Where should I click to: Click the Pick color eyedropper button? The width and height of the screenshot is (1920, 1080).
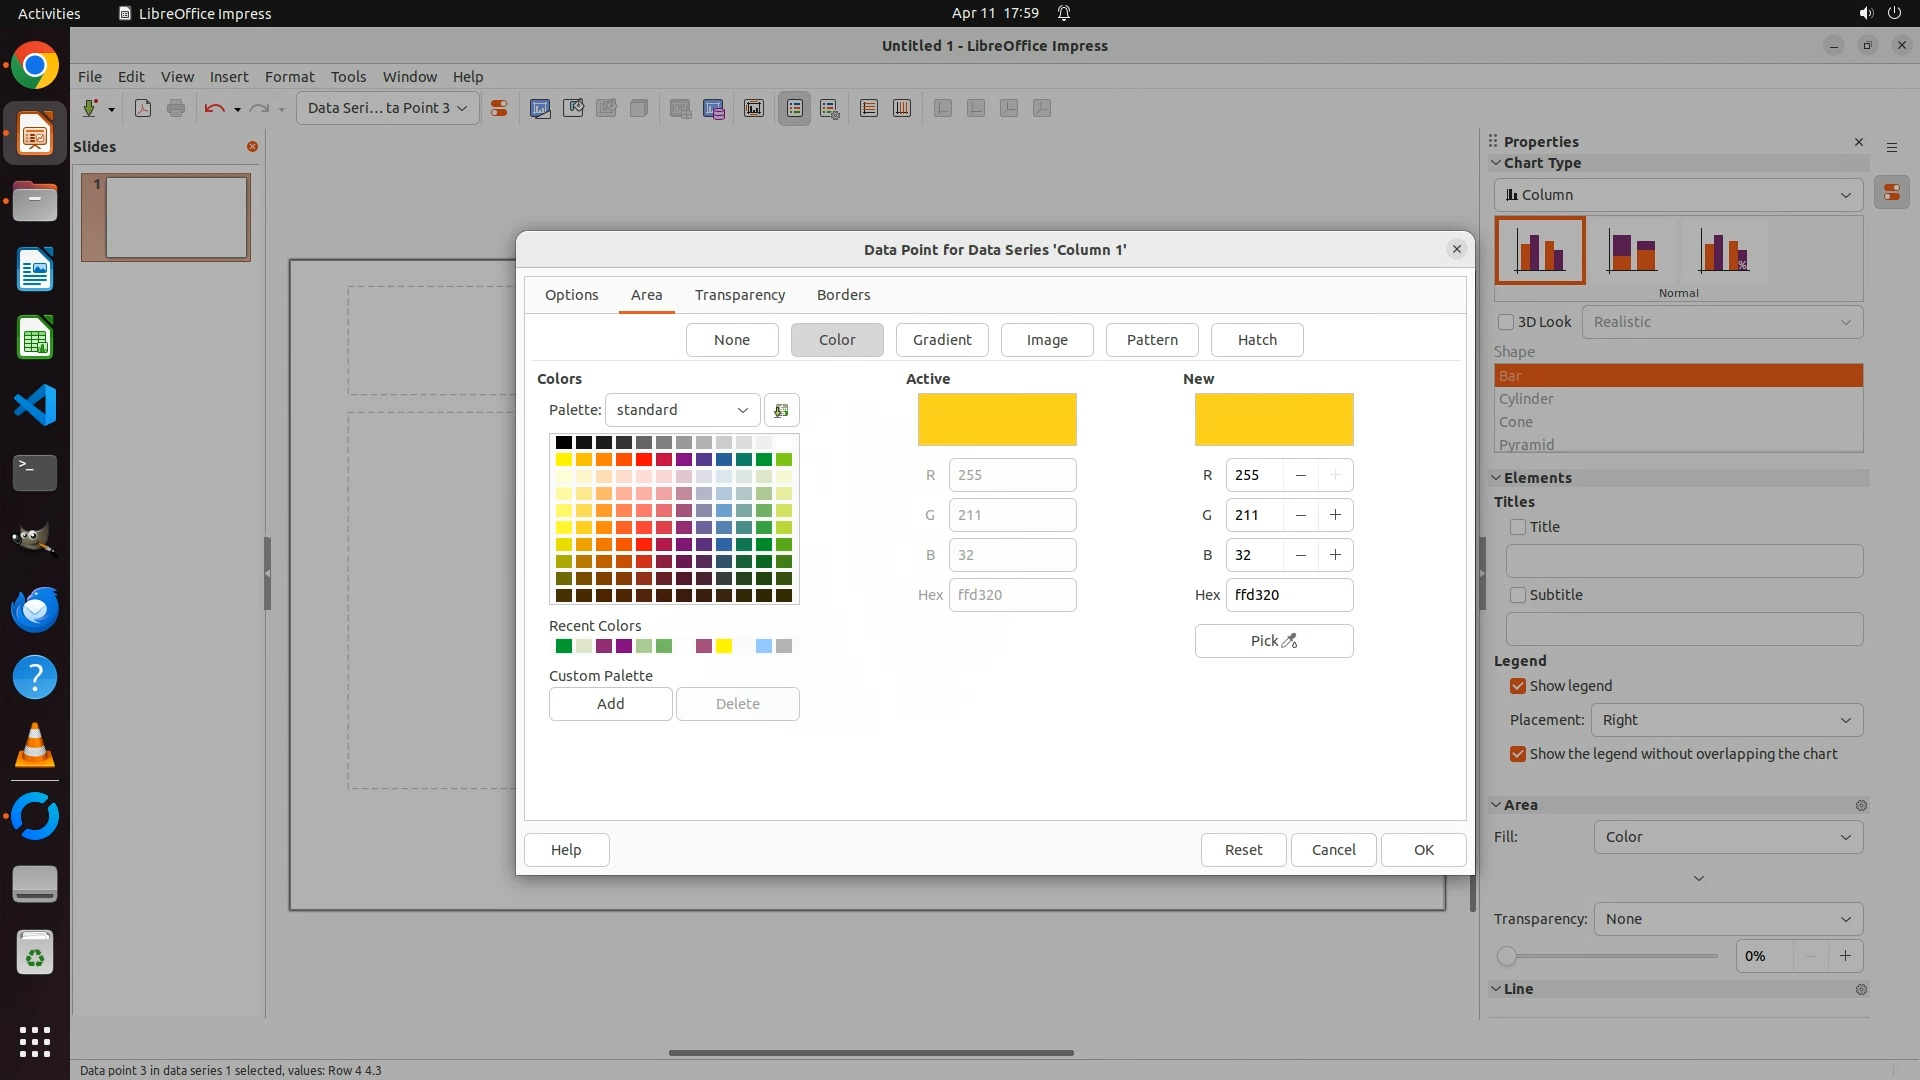click(1273, 641)
